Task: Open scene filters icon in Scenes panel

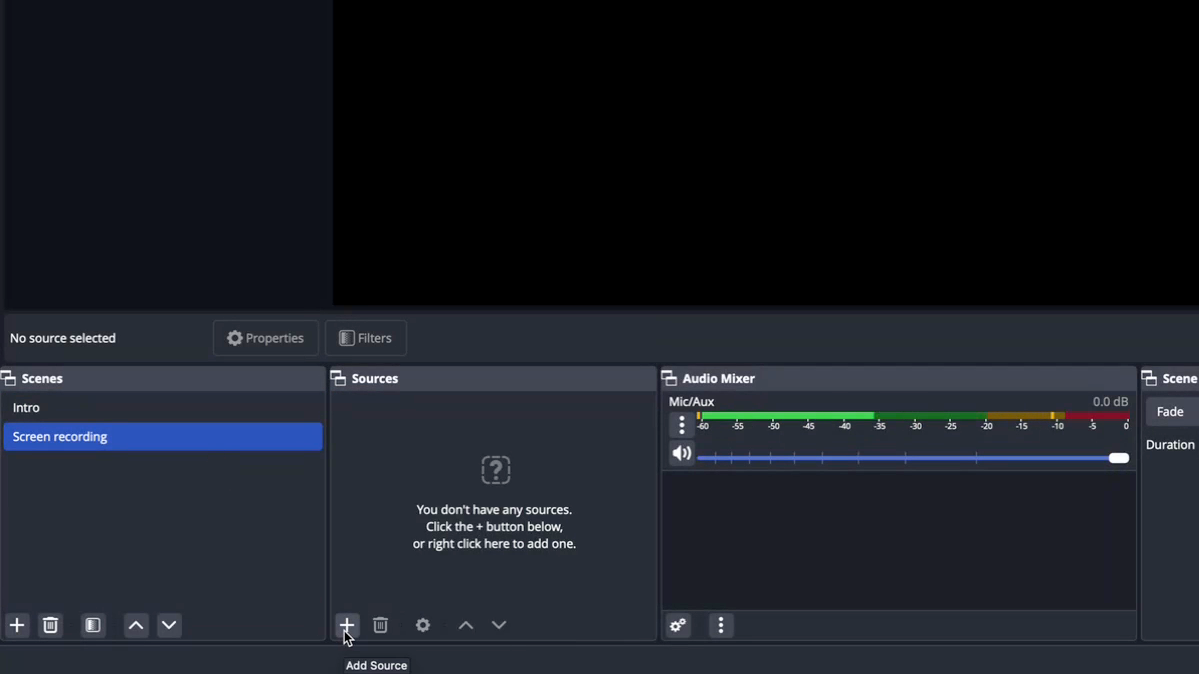Action: [93, 625]
